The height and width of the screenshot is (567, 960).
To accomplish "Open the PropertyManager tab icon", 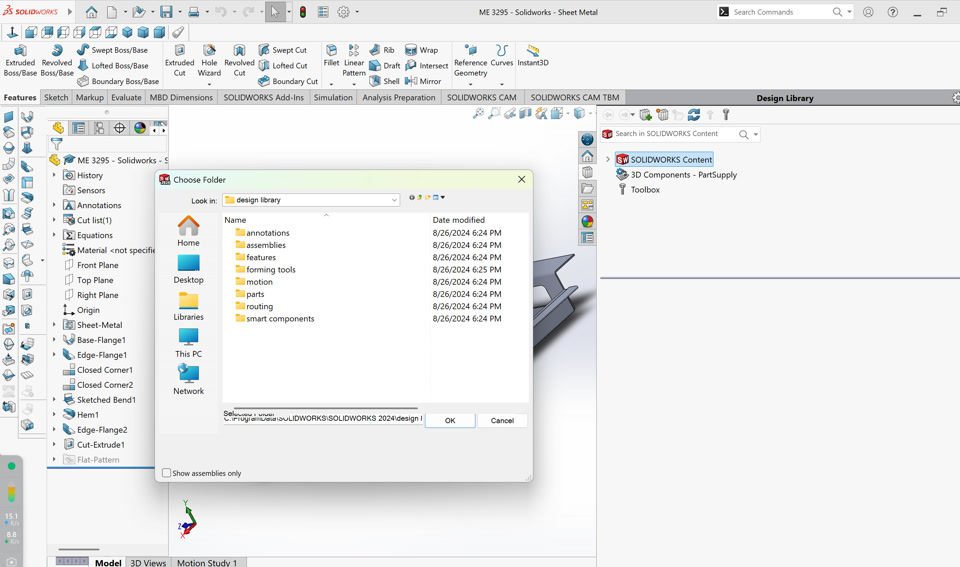I will coord(78,128).
